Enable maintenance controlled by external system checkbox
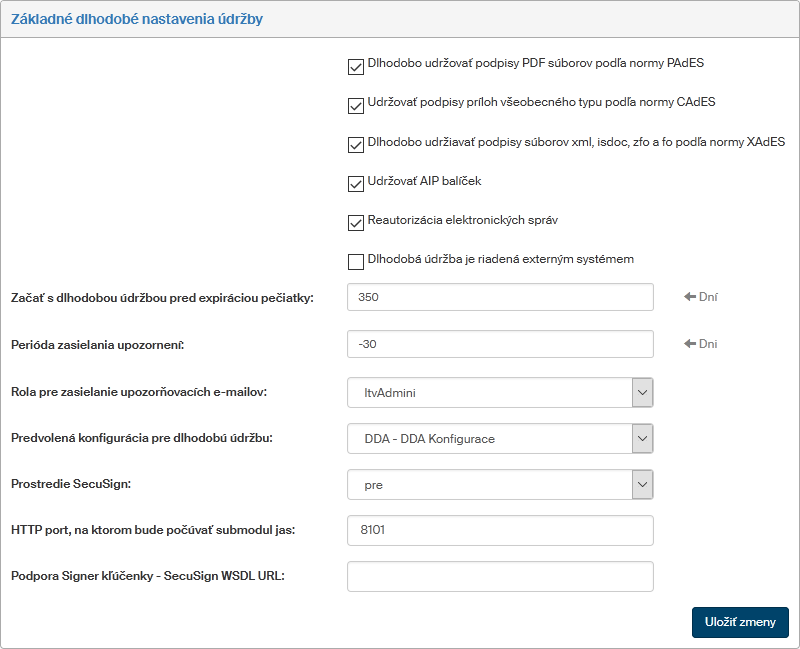Image resolution: width=800 pixels, height=649 pixels. click(355, 262)
